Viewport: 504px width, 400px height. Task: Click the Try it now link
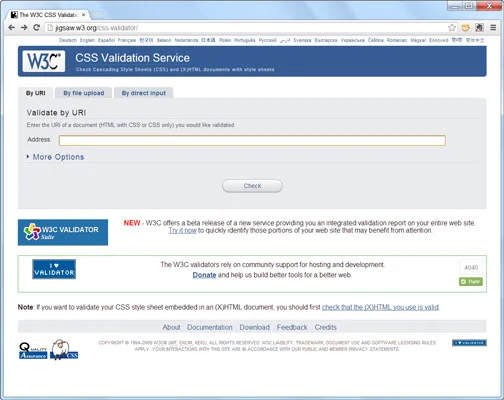point(182,231)
